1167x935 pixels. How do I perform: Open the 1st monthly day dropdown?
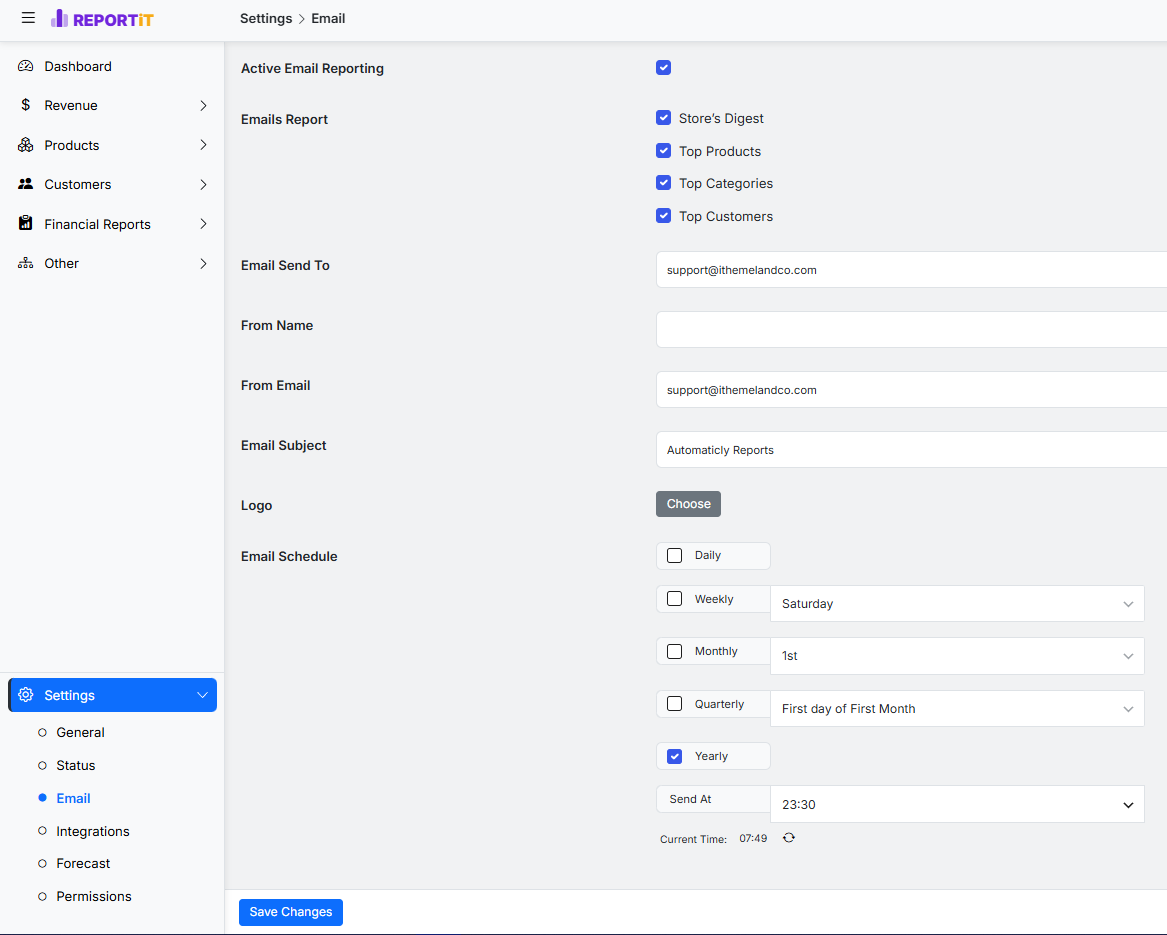coord(957,656)
